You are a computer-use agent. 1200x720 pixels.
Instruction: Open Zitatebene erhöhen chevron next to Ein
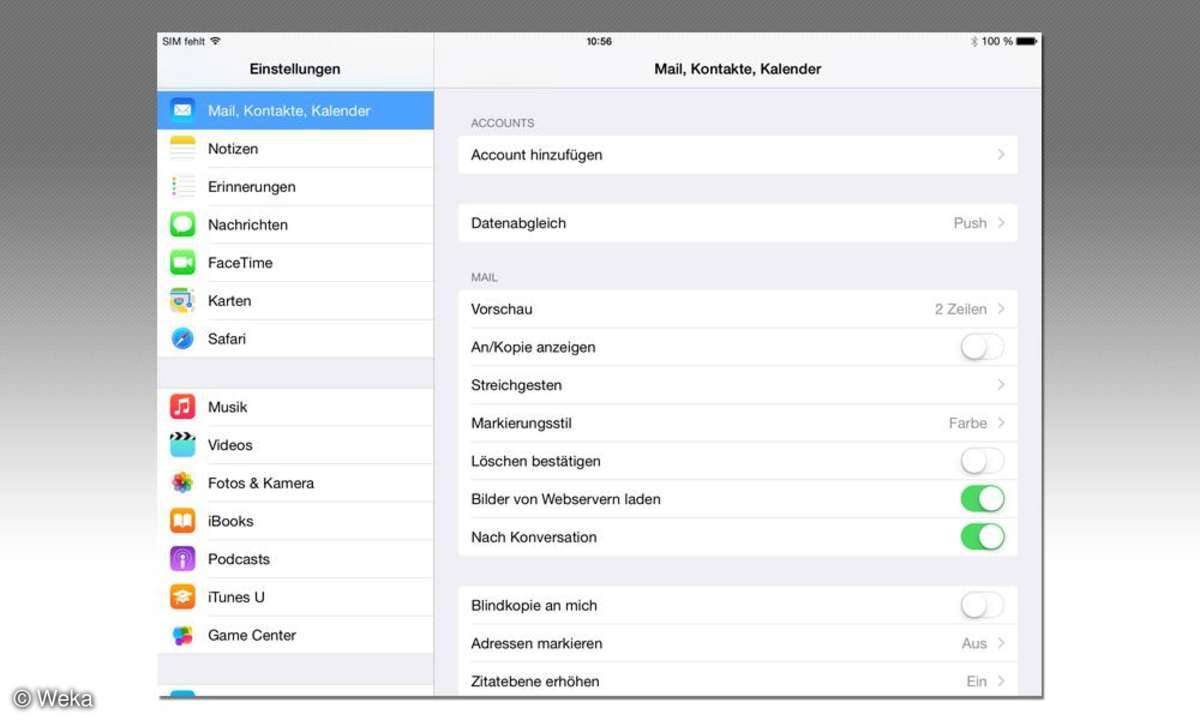point(1001,681)
